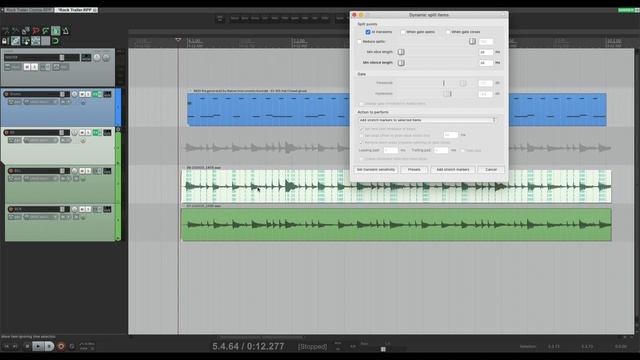Click the edit cursor marker in ruler
The image size is (640, 360).
pyautogui.click(x=178, y=40)
